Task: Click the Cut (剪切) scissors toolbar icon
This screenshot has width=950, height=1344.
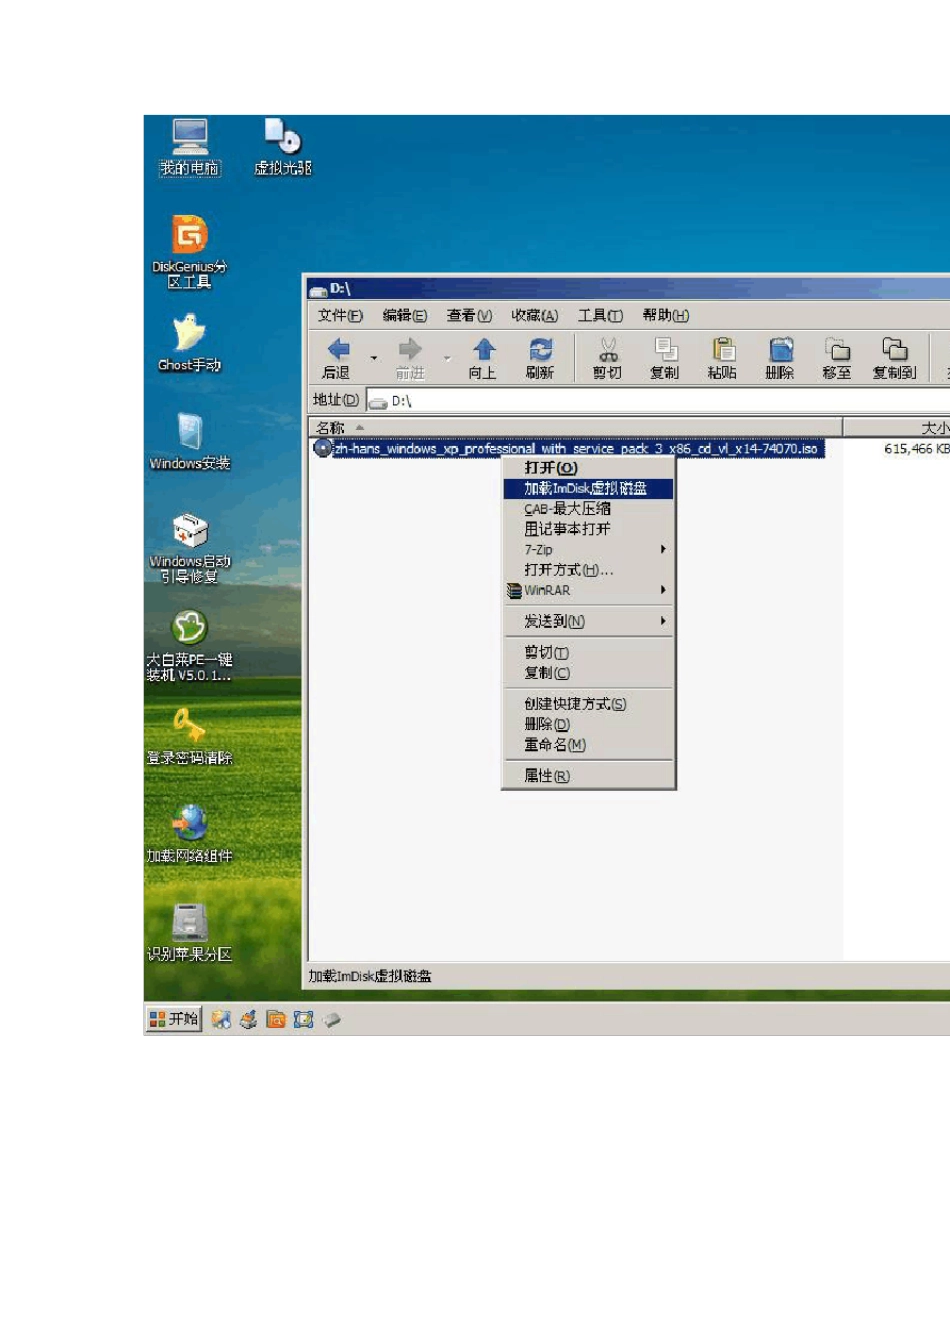Action: [608, 350]
